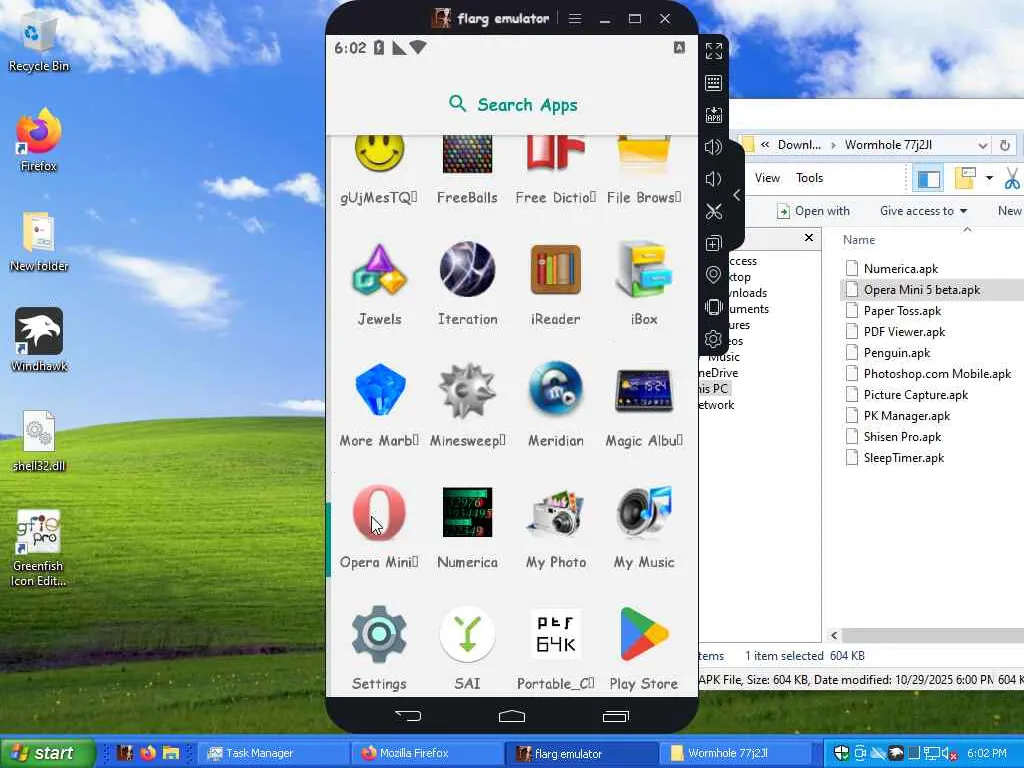Open Portable_C app icon
1024x768 pixels.
(x=556, y=648)
